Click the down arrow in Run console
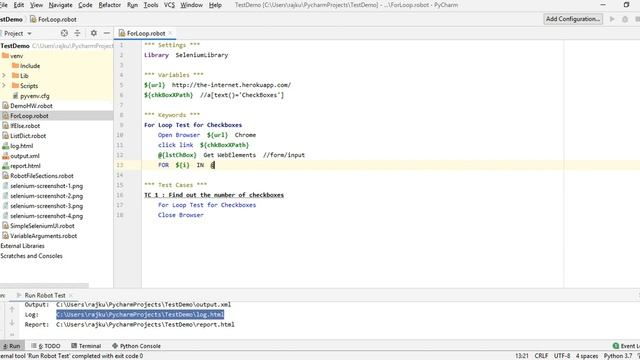The height and width of the screenshot is (360, 640). [x=12, y=323]
